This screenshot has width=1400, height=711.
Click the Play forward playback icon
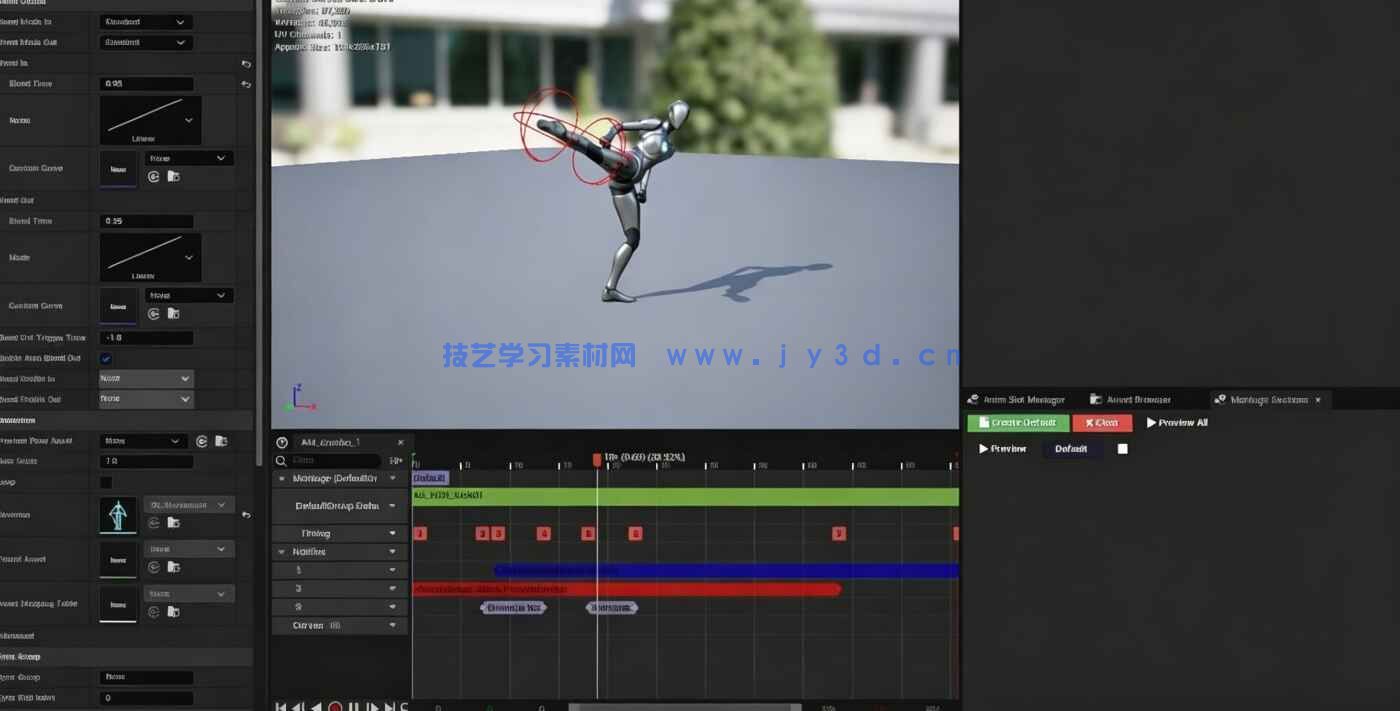click(x=374, y=706)
